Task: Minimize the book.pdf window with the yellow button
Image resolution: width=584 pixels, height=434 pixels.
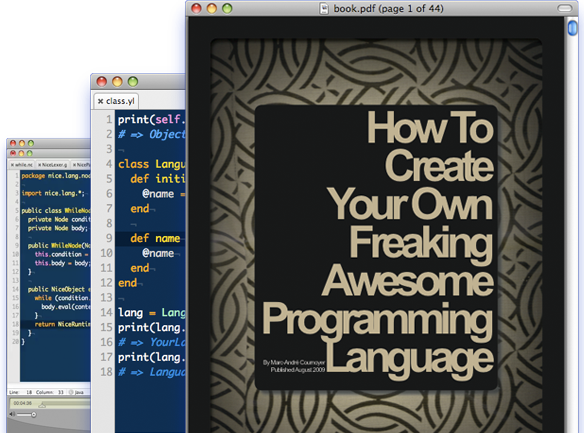Action: [x=212, y=8]
